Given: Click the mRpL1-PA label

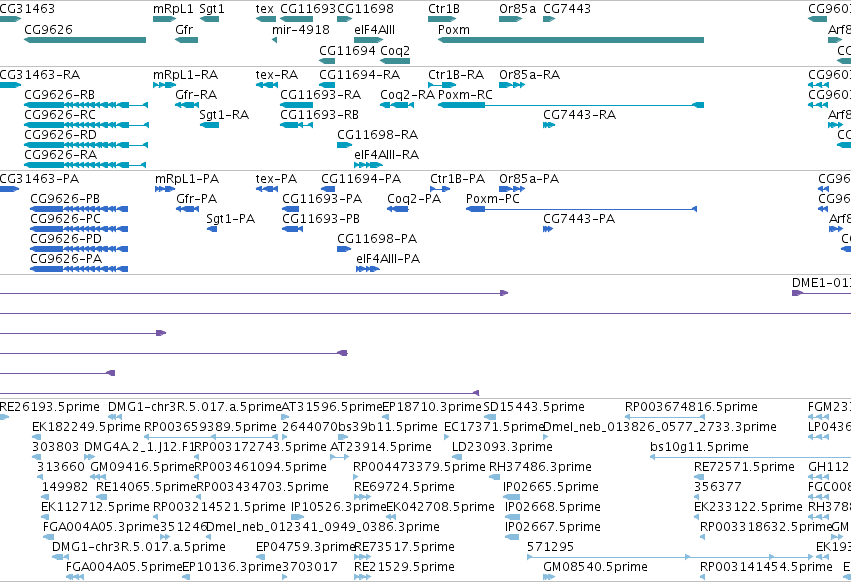Looking at the screenshot, I should pos(187,179).
